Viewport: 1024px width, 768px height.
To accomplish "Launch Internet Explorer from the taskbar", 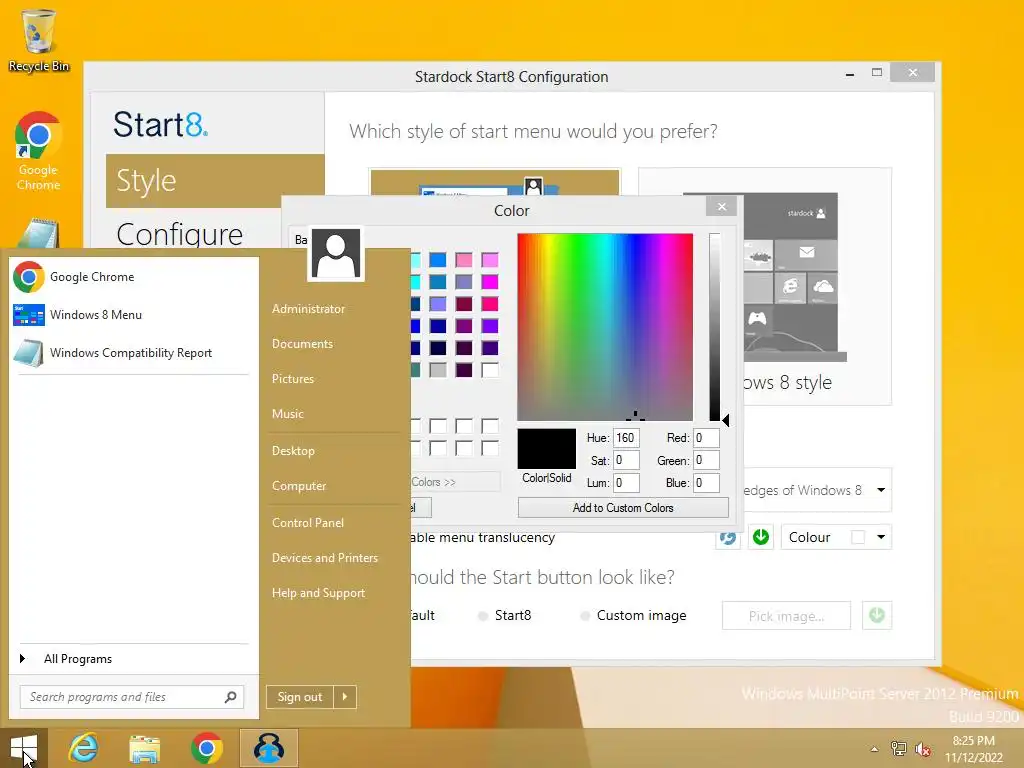I will tap(84, 748).
